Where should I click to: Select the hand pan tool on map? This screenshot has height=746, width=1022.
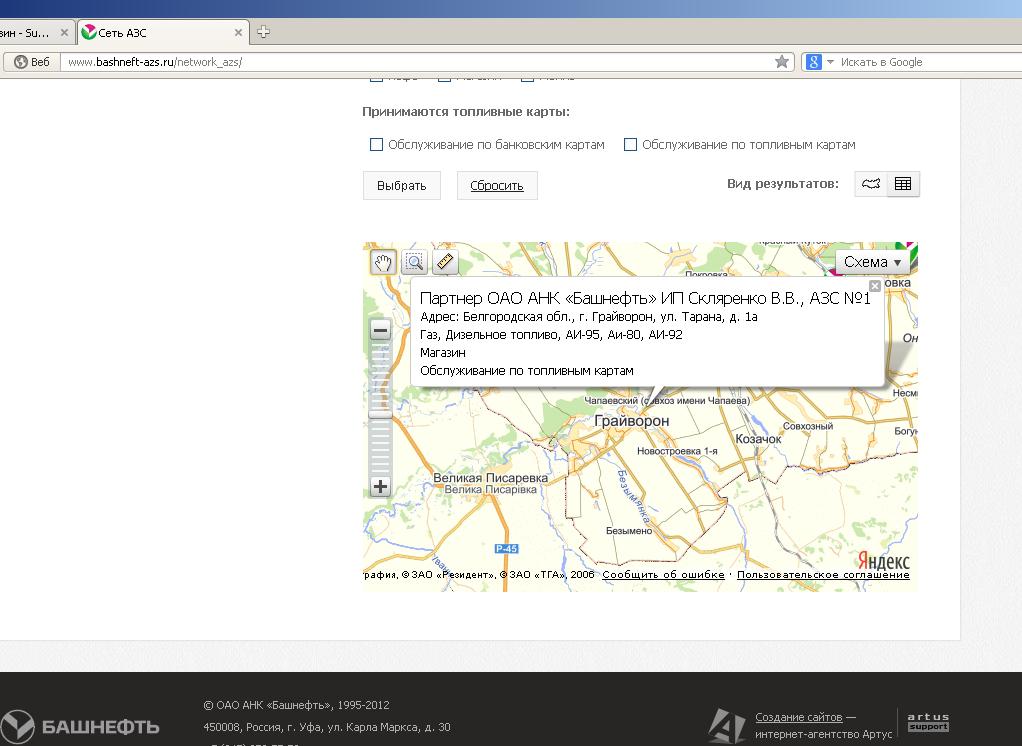tap(383, 262)
